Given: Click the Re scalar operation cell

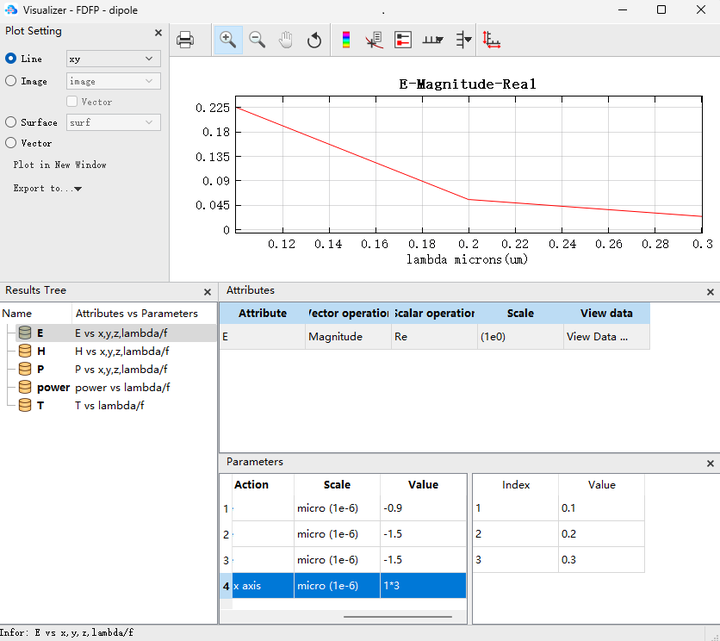Looking at the screenshot, I should [434, 337].
